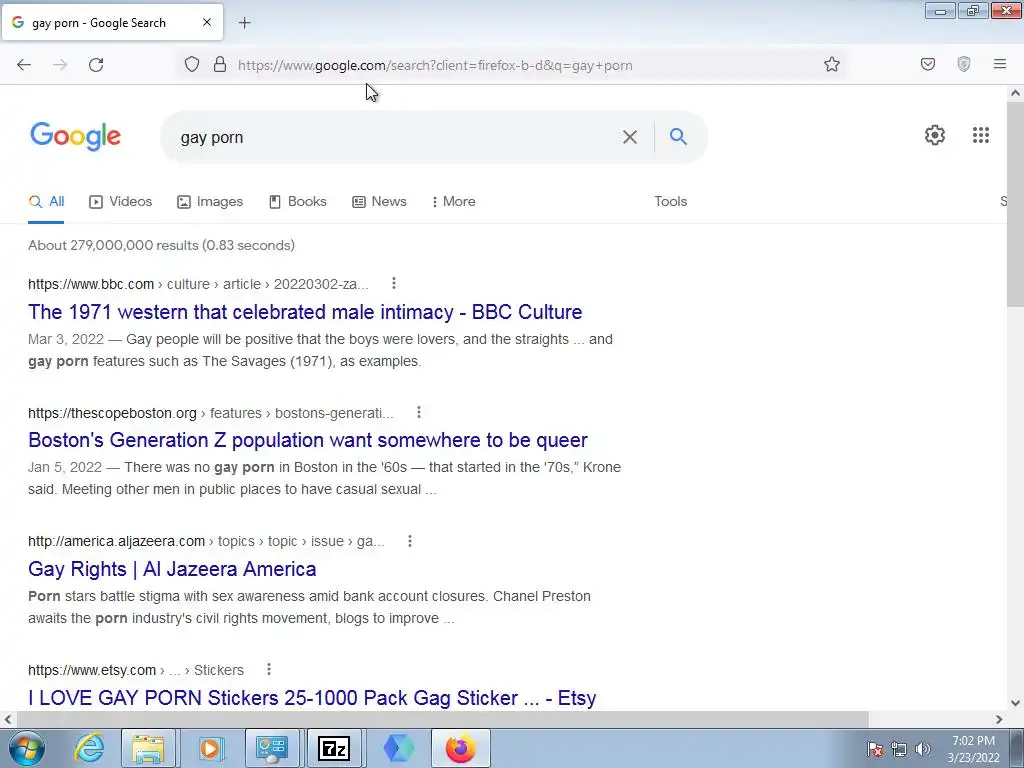This screenshot has height=768, width=1024.
Task: Save page to Pocket
Action: [928, 65]
